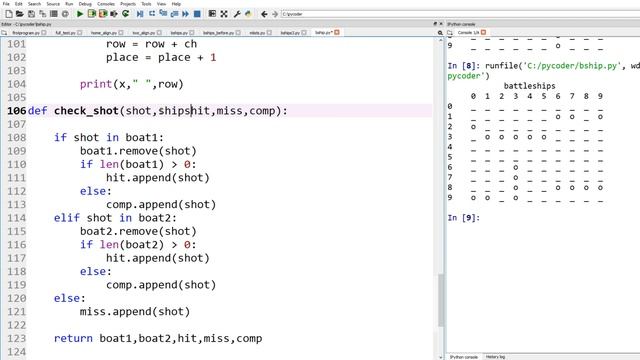Open the View menu
Viewport: 640px width, 360px height.
click(162, 4)
